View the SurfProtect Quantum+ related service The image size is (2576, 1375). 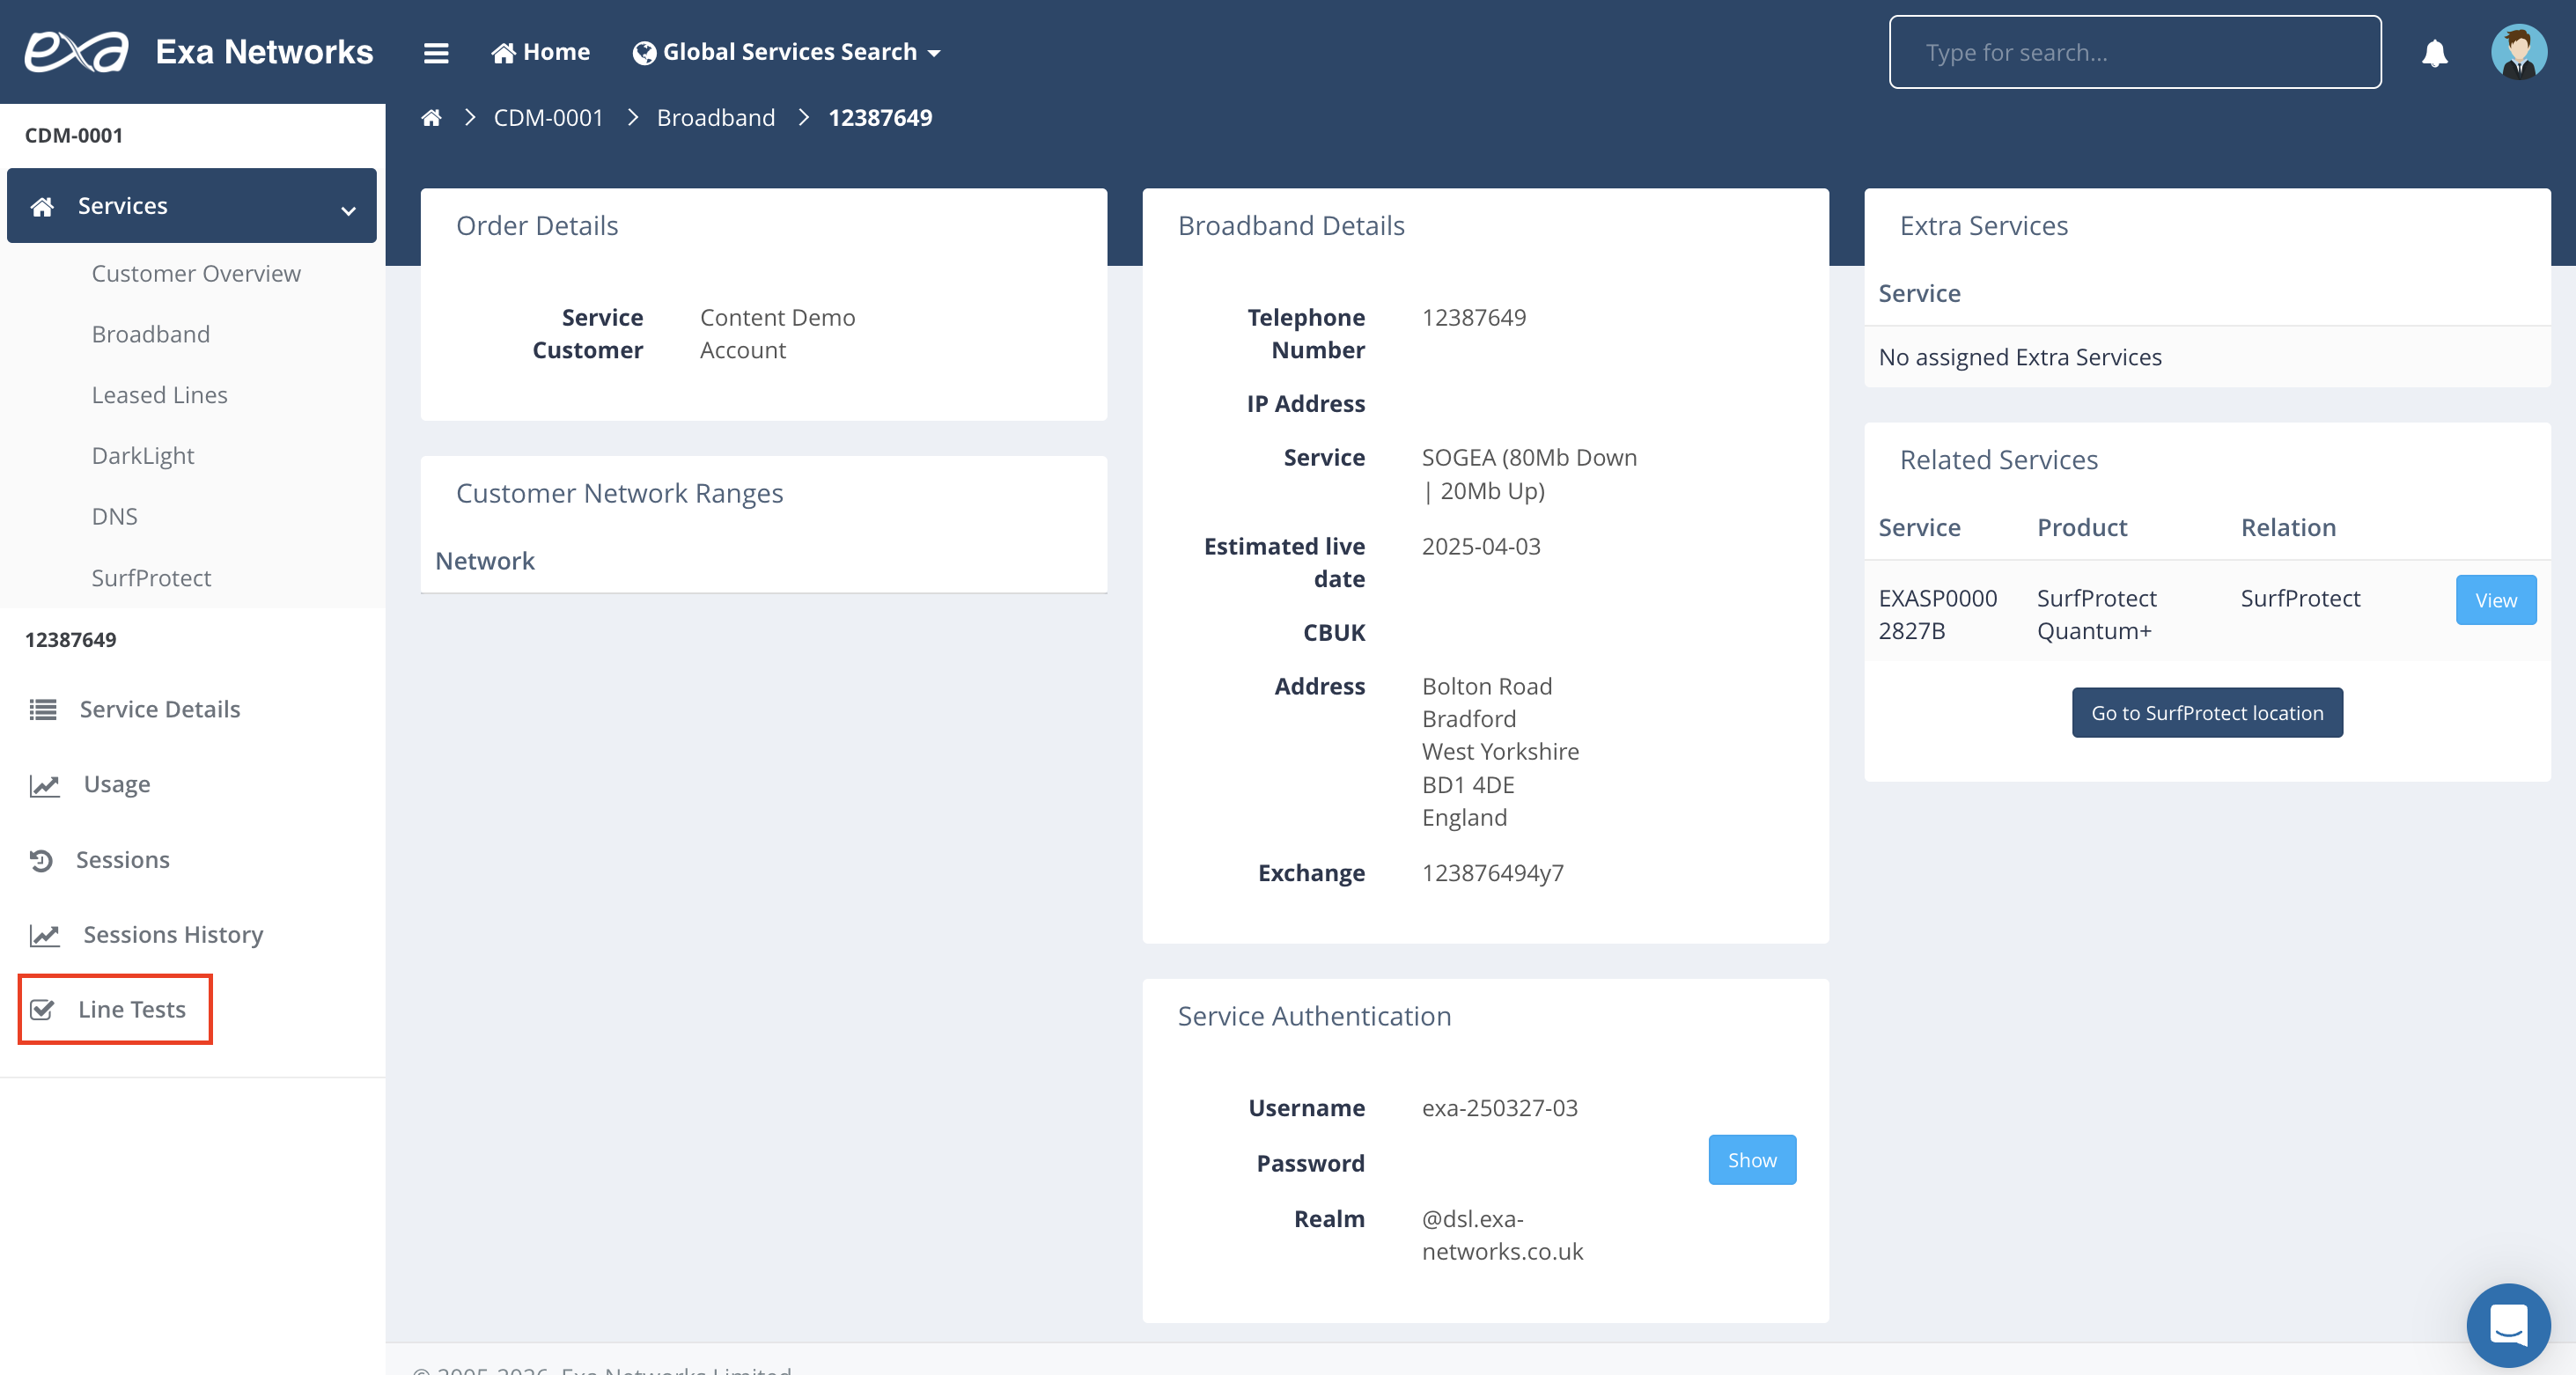point(2495,600)
